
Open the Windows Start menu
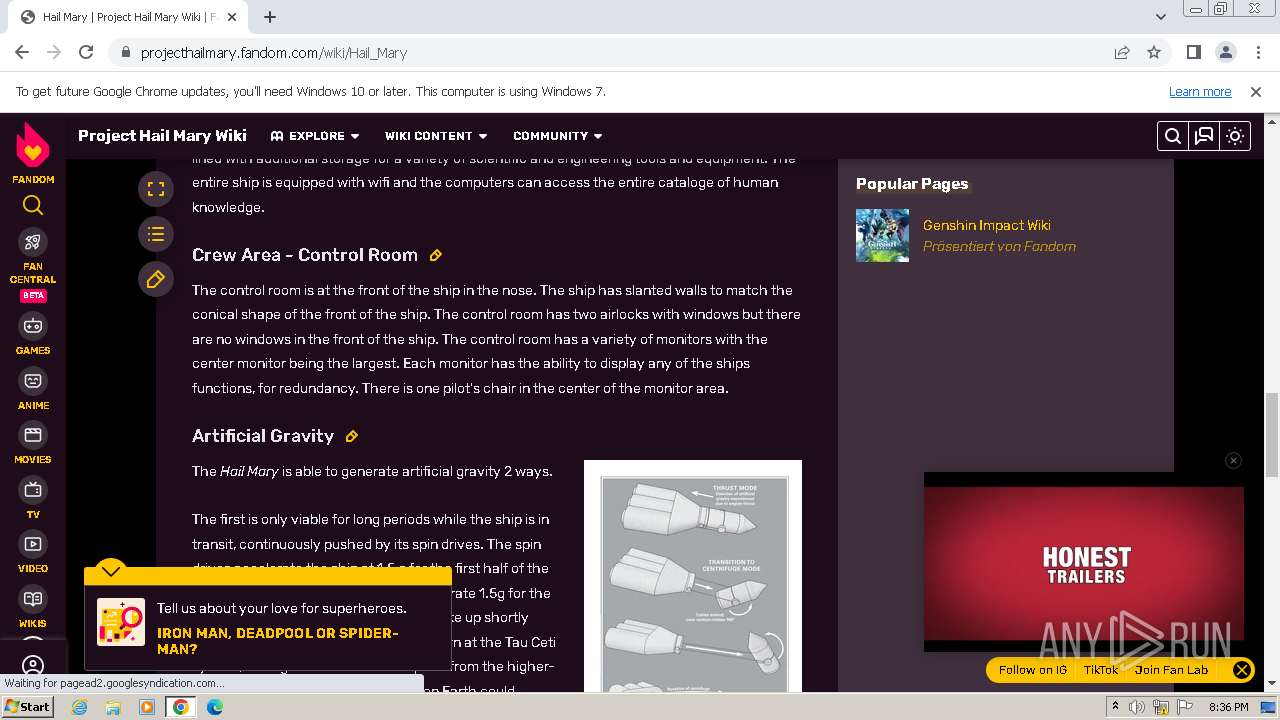coord(28,707)
